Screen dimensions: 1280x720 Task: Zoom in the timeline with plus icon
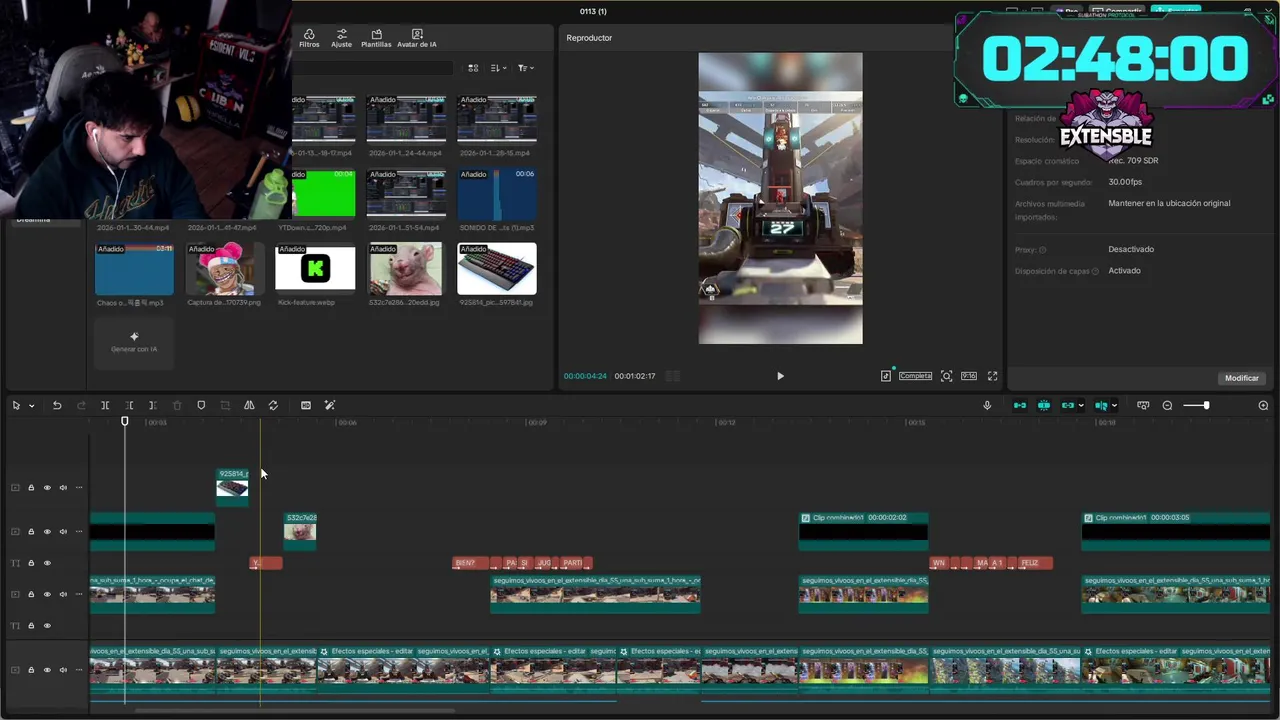(x=1263, y=405)
